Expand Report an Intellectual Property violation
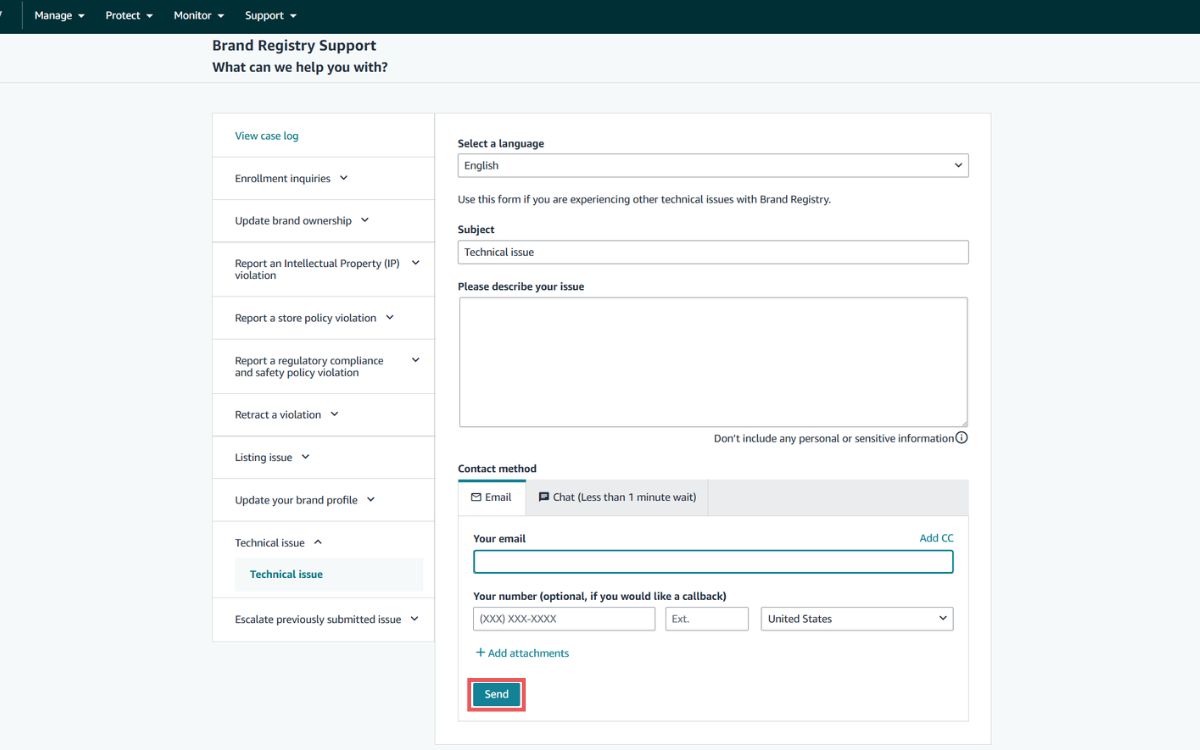The height and width of the screenshot is (750, 1200). tap(323, 269)
